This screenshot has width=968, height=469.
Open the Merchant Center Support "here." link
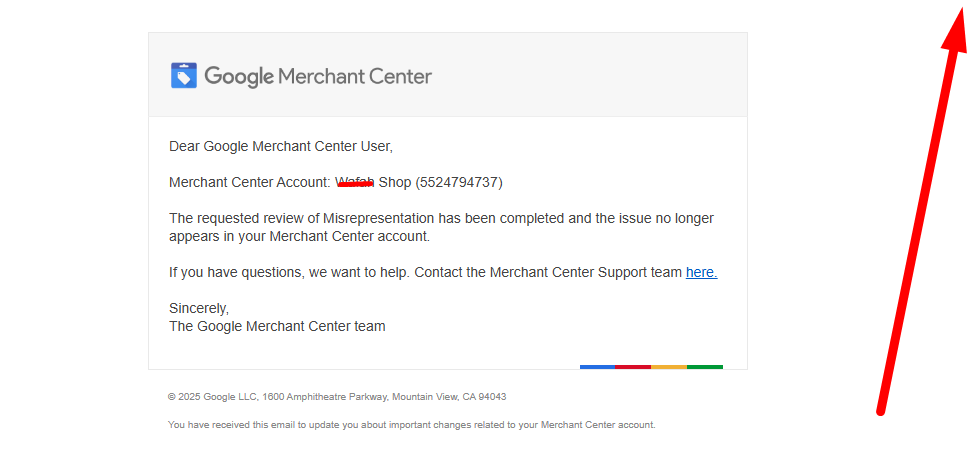(701, 272)
